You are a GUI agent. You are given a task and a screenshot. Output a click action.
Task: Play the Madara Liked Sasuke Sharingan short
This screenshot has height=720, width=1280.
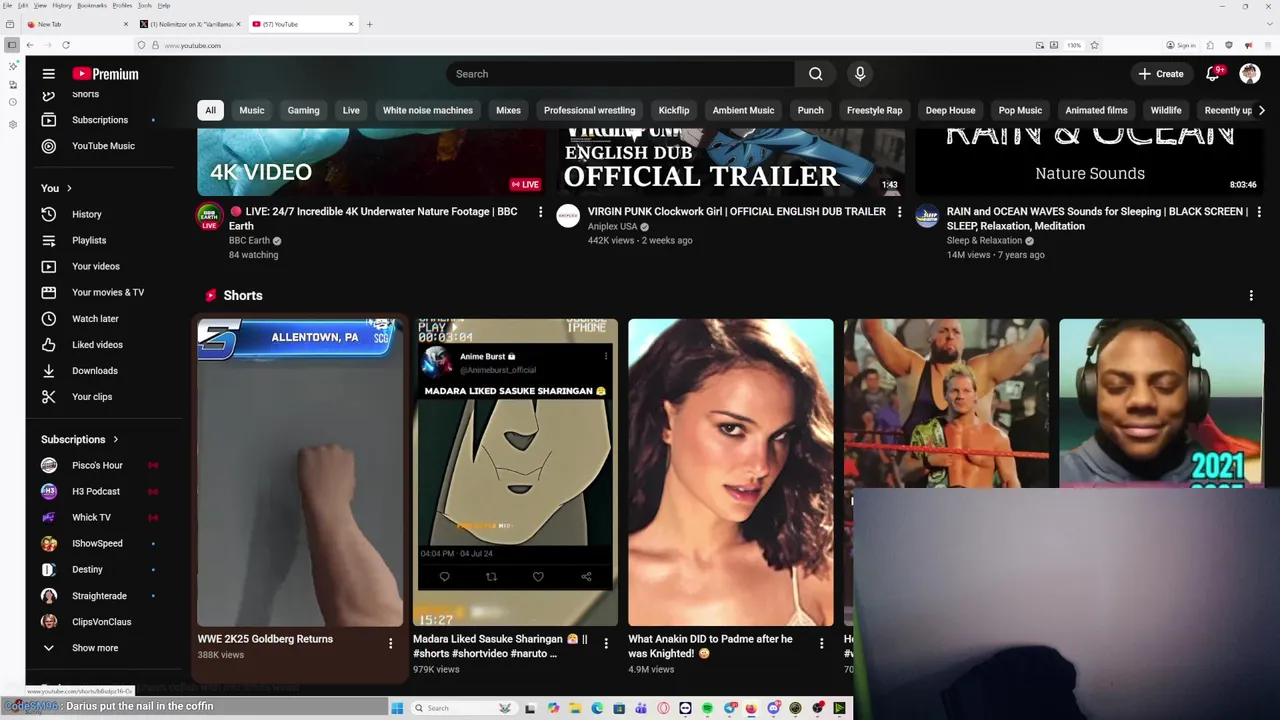[x=515, y=472]
